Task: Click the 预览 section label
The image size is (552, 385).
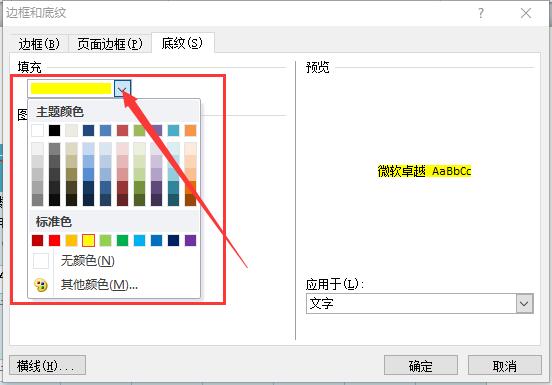Action: [x=318, y=67]
